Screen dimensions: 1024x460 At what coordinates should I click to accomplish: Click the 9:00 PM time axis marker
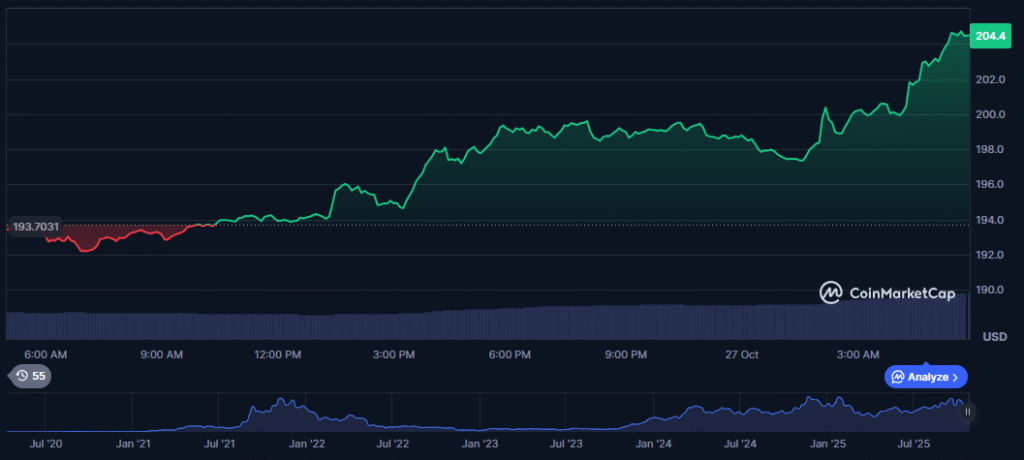click(x=626, y=355)
